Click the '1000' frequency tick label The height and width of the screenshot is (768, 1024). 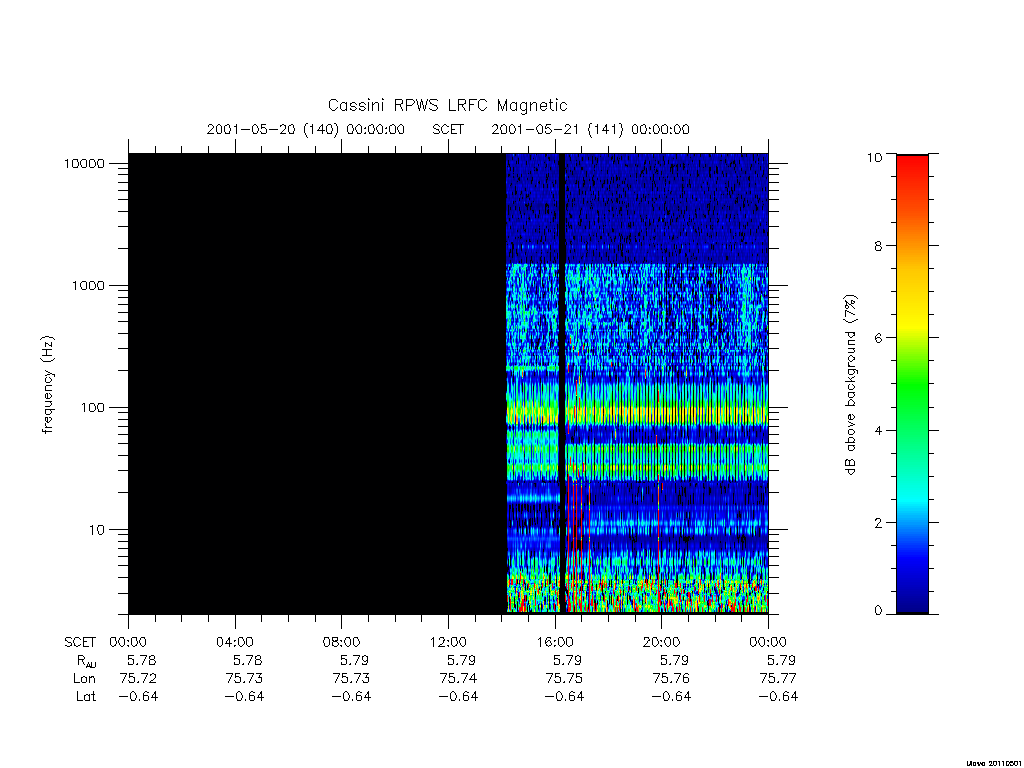(88, 285)
